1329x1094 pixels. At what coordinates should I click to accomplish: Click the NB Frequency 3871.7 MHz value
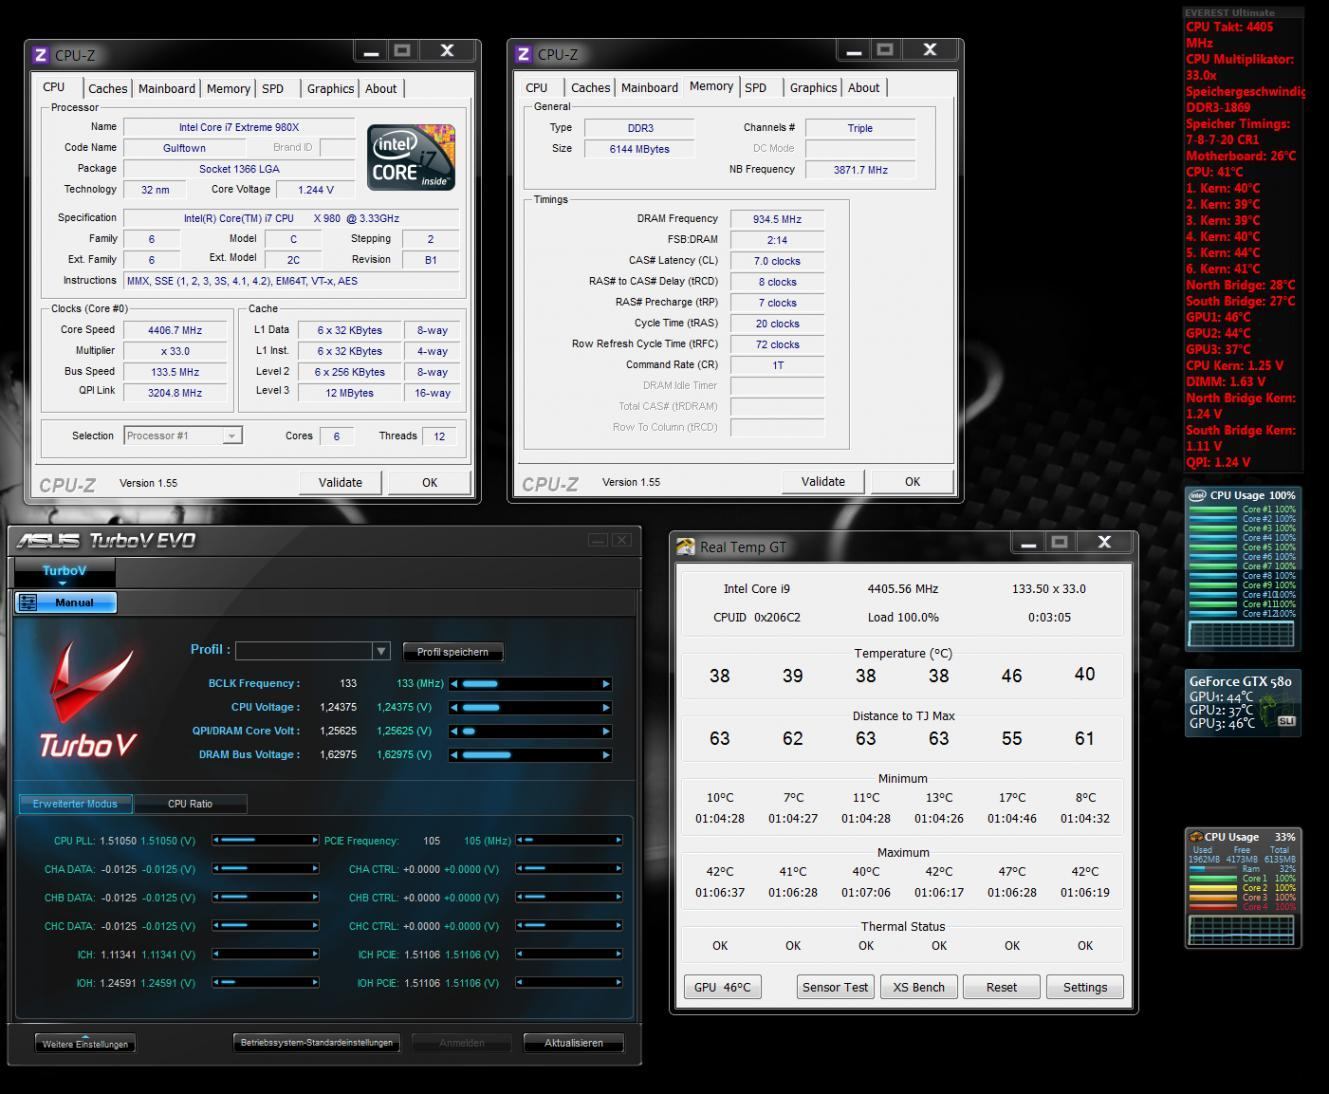[x=860, y=170]
